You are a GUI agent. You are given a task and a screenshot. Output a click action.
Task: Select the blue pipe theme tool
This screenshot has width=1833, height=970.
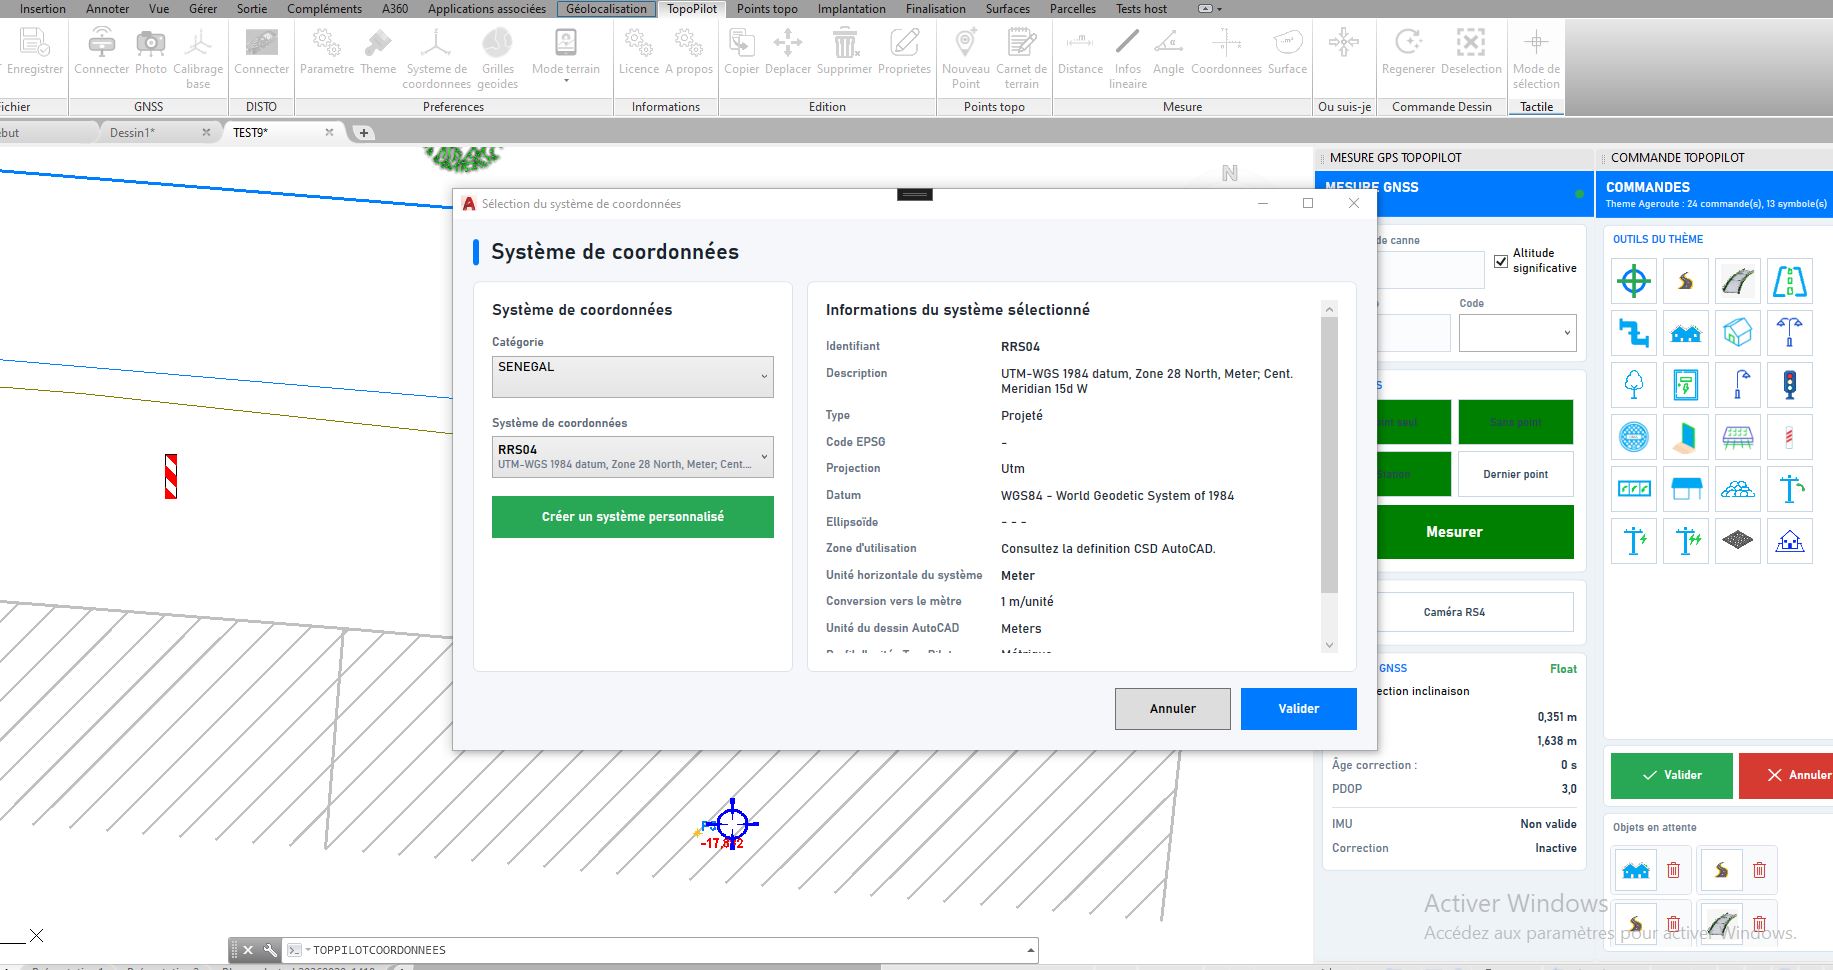(x=1634, y=333)
